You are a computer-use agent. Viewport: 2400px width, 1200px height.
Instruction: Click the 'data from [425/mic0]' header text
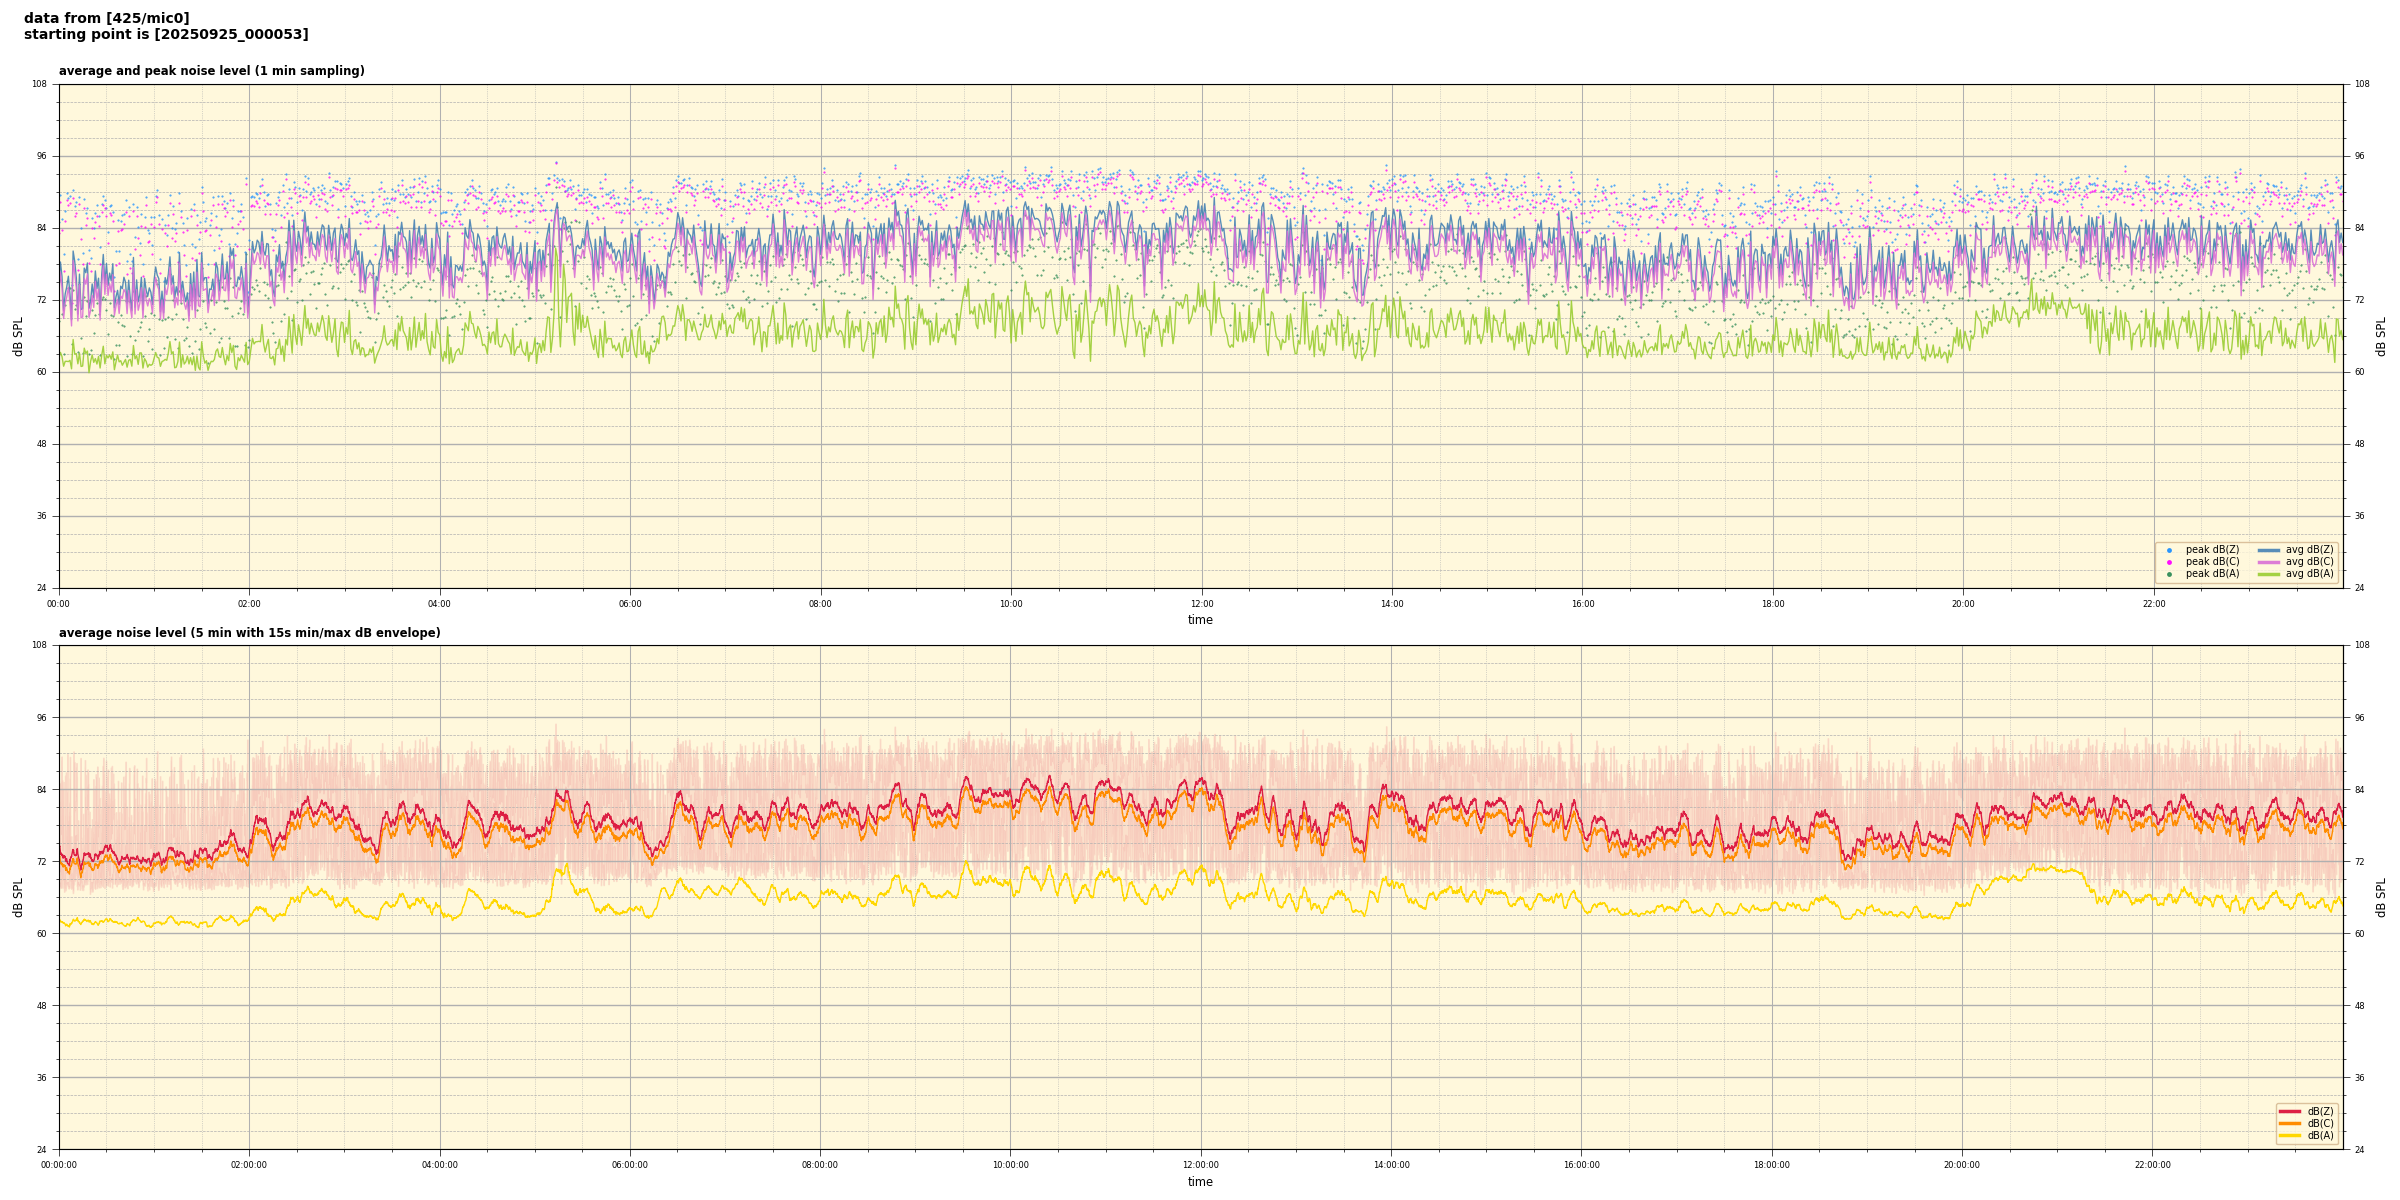point(106,18)
